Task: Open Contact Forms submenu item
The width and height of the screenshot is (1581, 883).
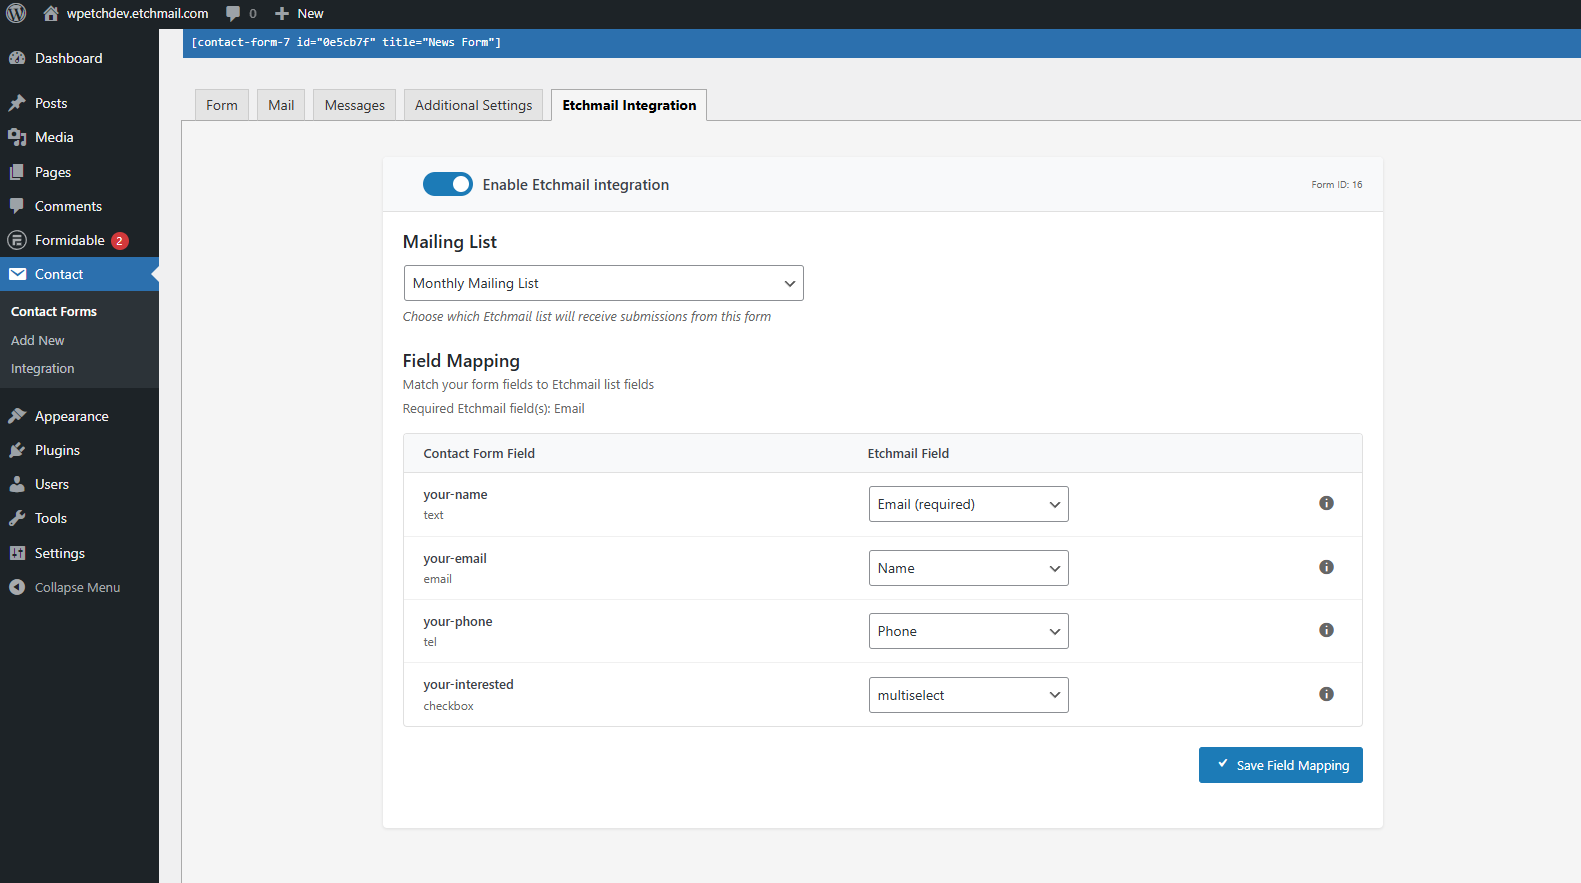Action: click(x=54, y=311)
